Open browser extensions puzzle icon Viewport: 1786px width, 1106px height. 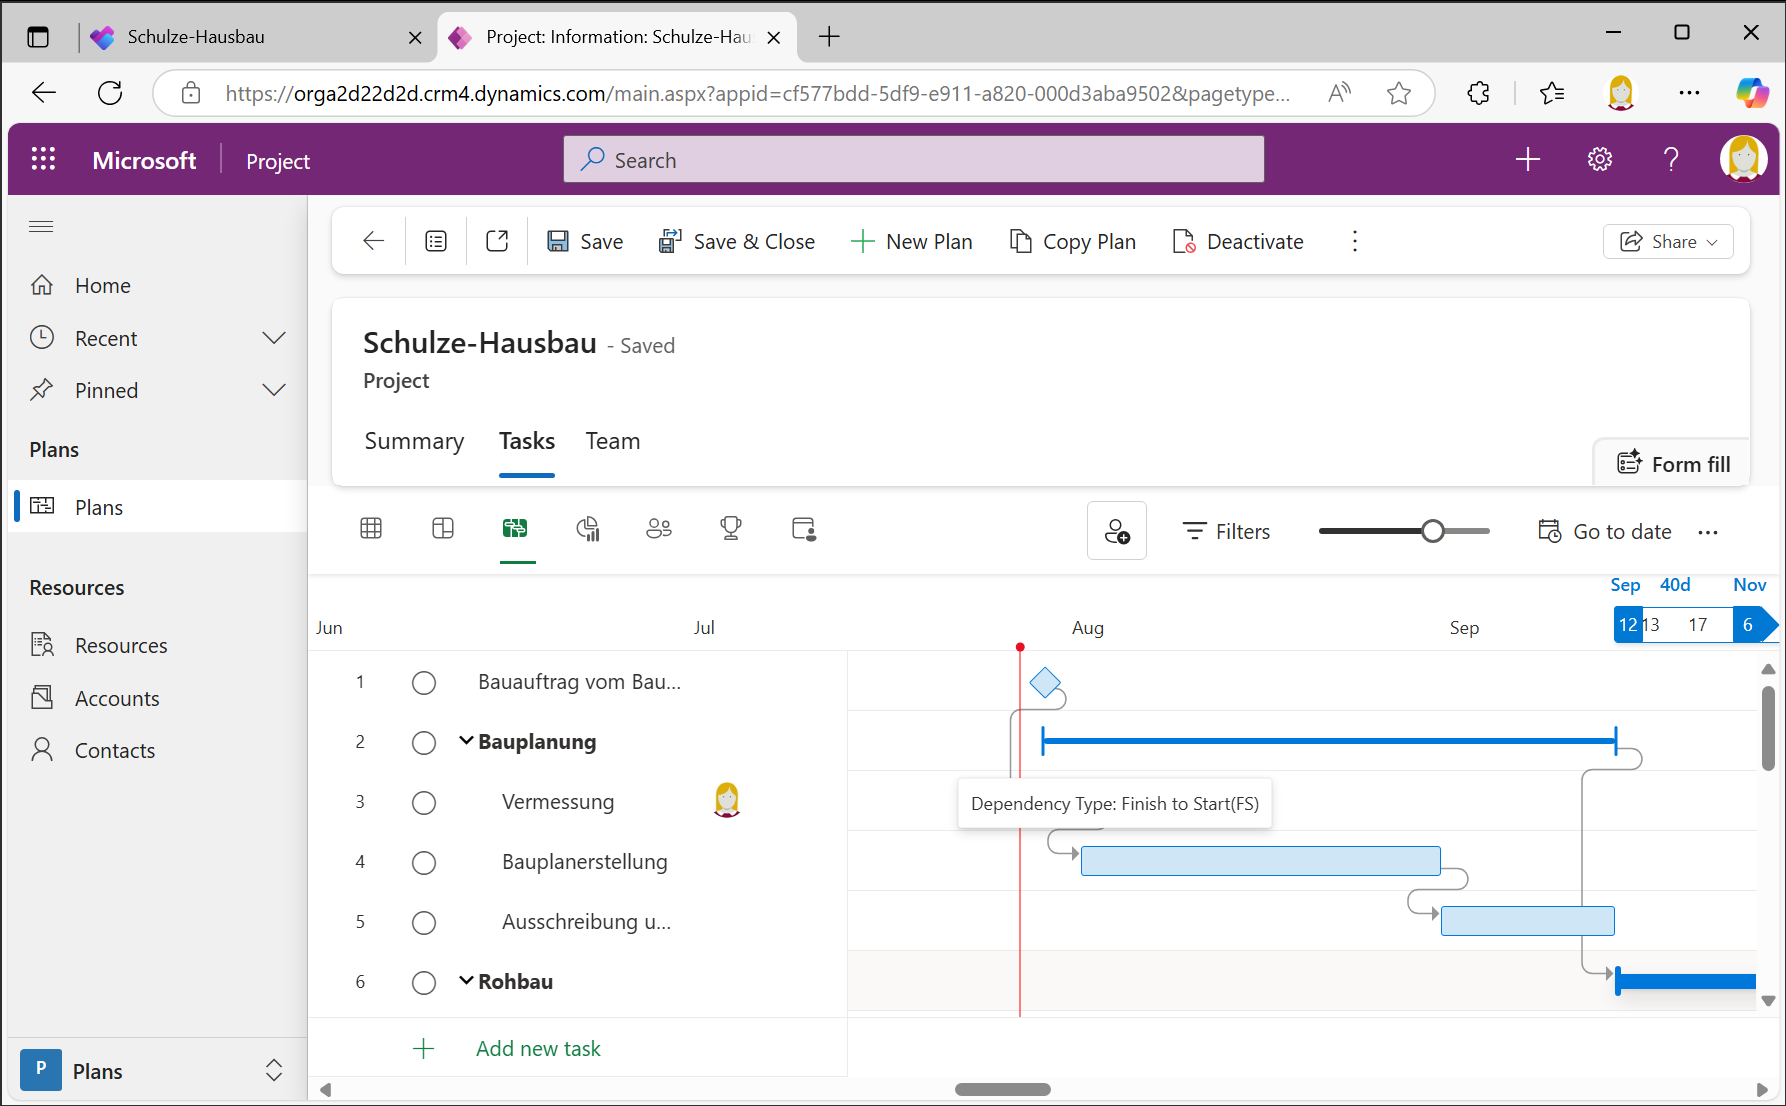pos(1478,93)
